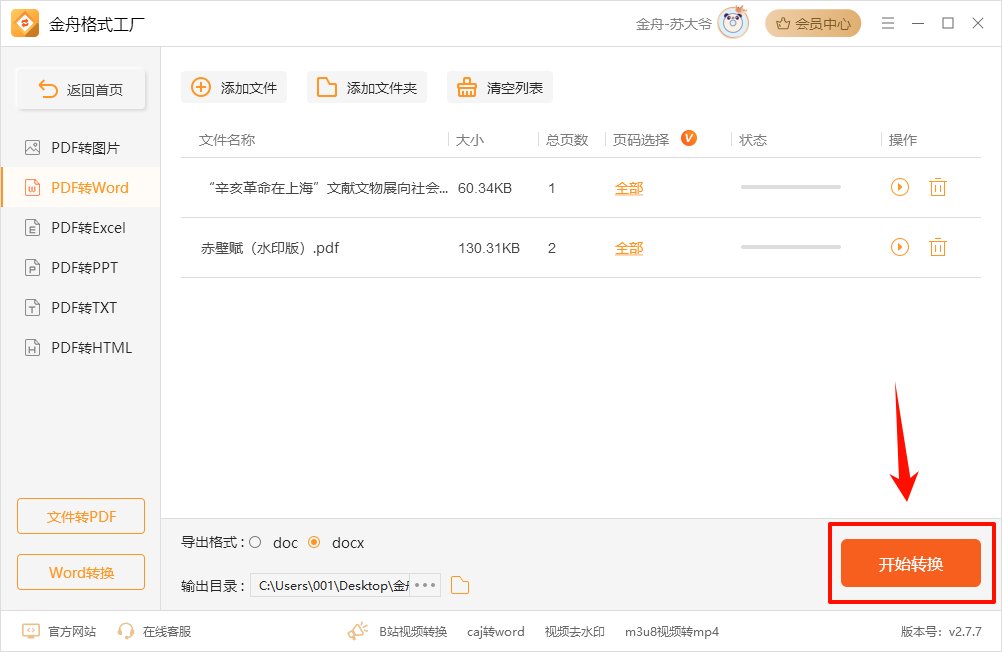Start converting the 辛亥革命在上海 file row

[900, 187]
